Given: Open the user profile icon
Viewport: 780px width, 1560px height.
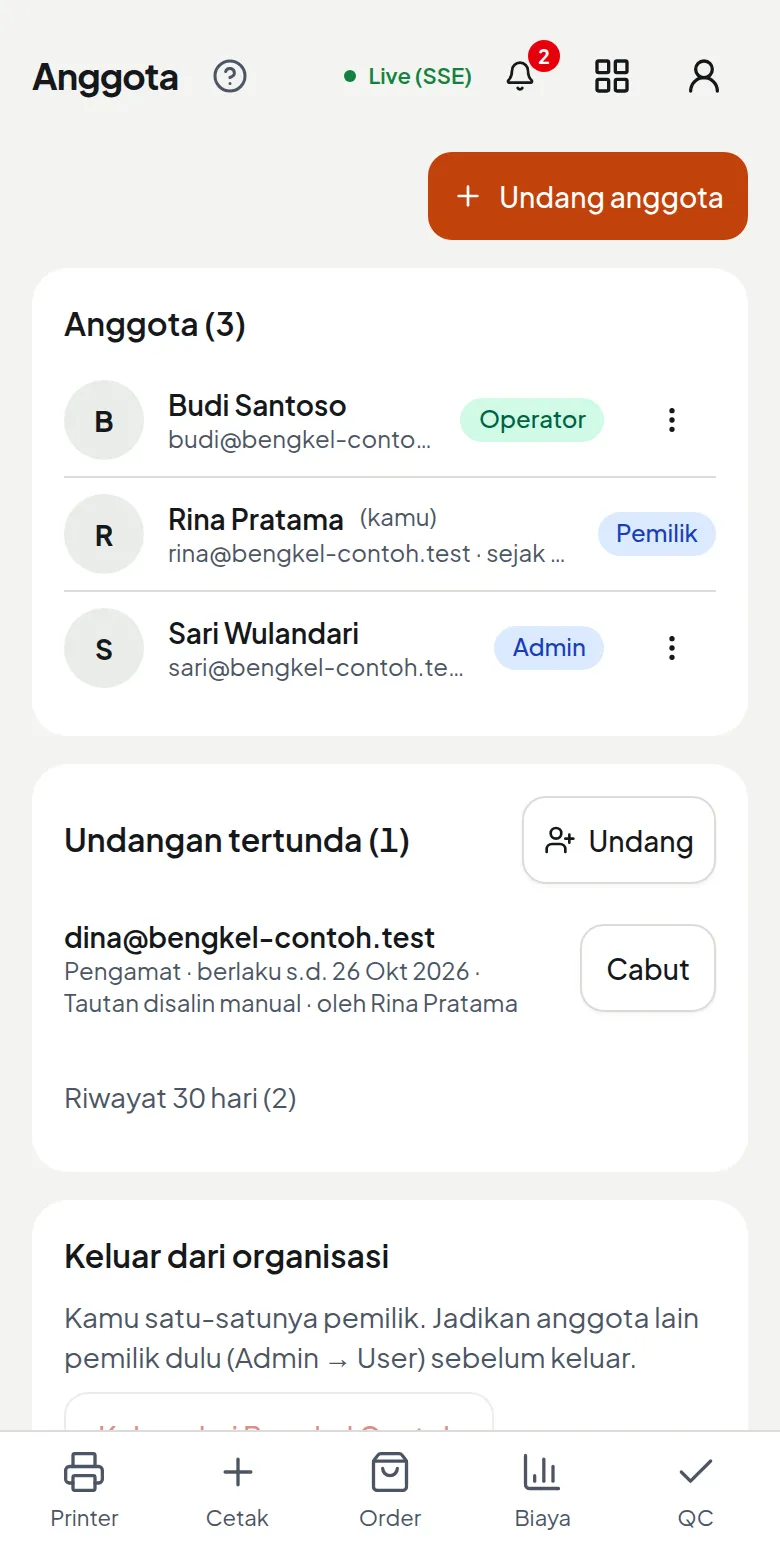Looking at the screenshot, I should point(704,76).
